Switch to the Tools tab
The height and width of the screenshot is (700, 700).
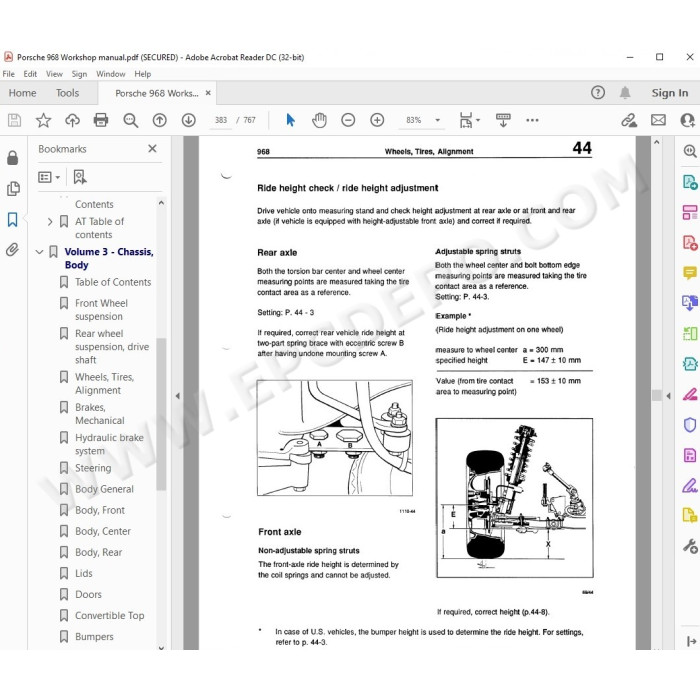[x=67, y=93]
